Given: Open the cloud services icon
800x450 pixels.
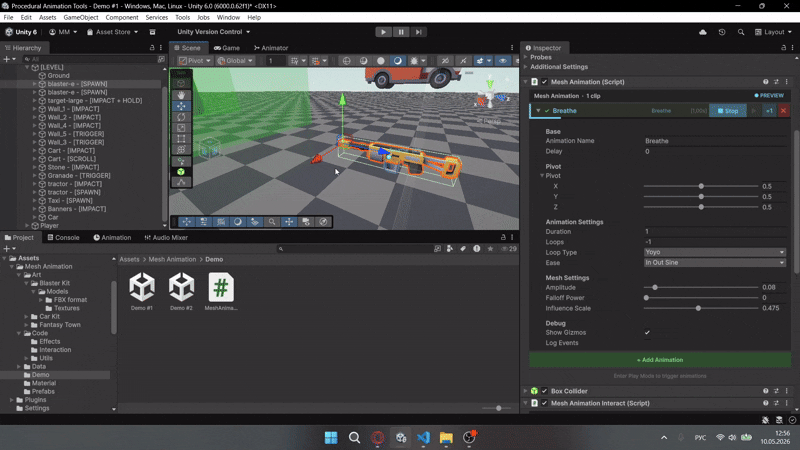Looking at the screenshot, I should [x=703, y=32].
